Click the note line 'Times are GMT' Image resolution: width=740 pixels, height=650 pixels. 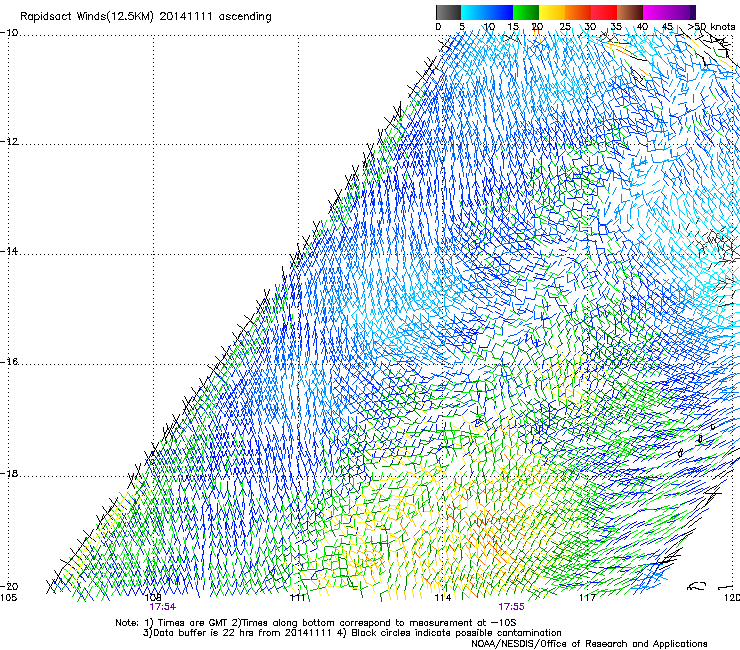(x=193, y=623)
